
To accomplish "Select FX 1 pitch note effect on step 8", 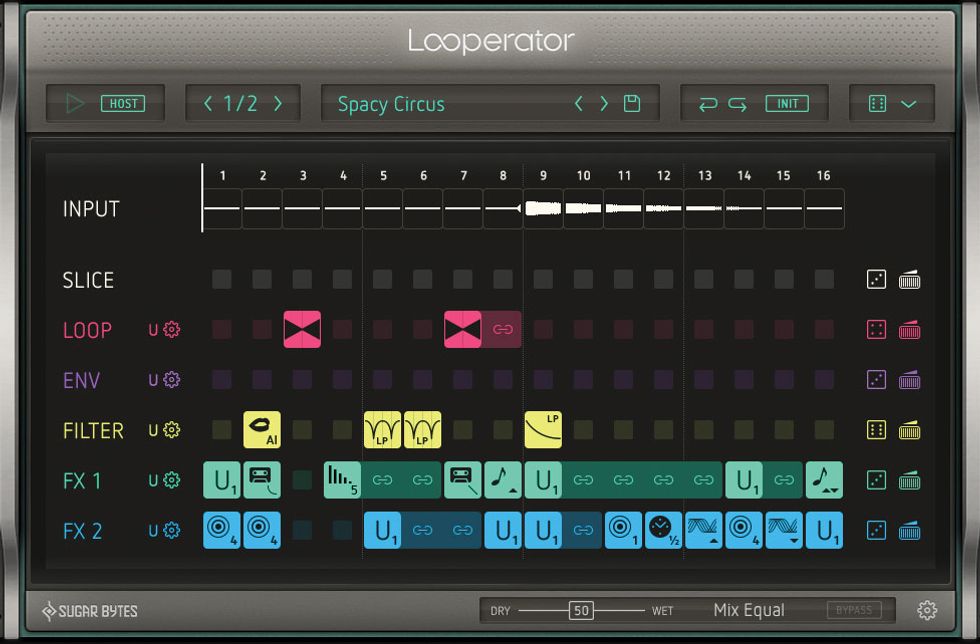I will pyautogui.click(x=503, y=480).
